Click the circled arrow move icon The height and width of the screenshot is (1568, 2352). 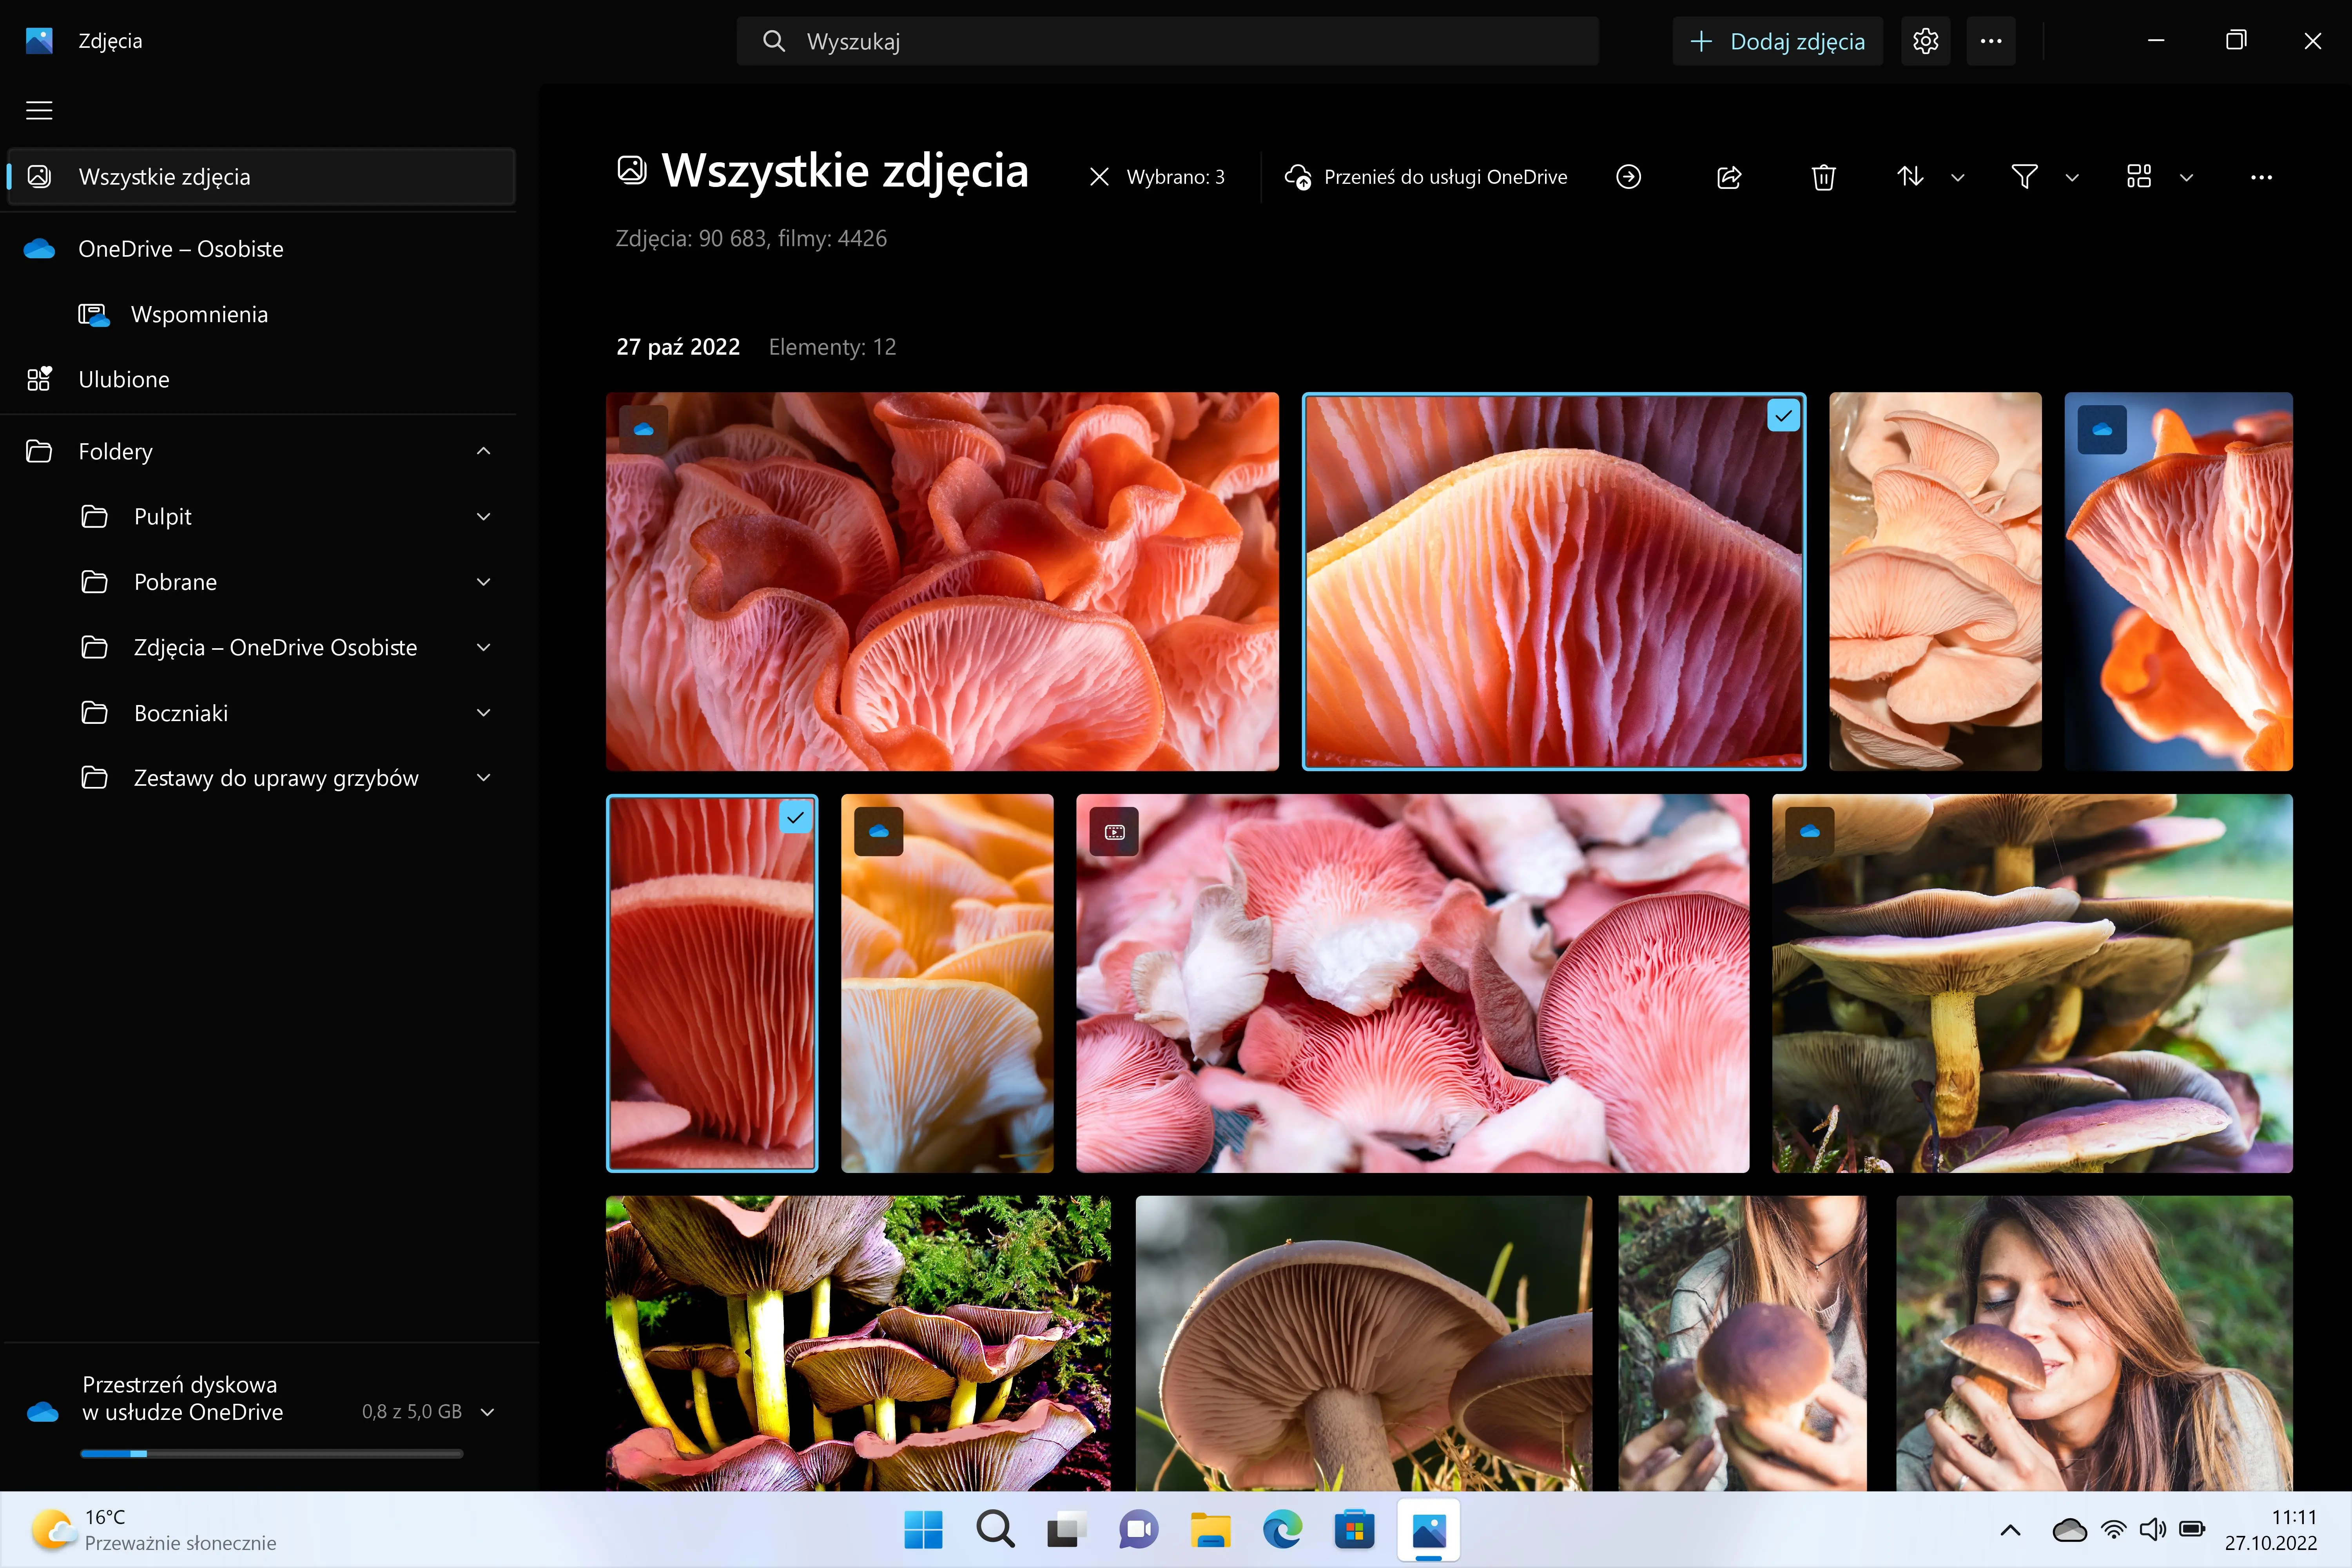tap(1628, 177)
